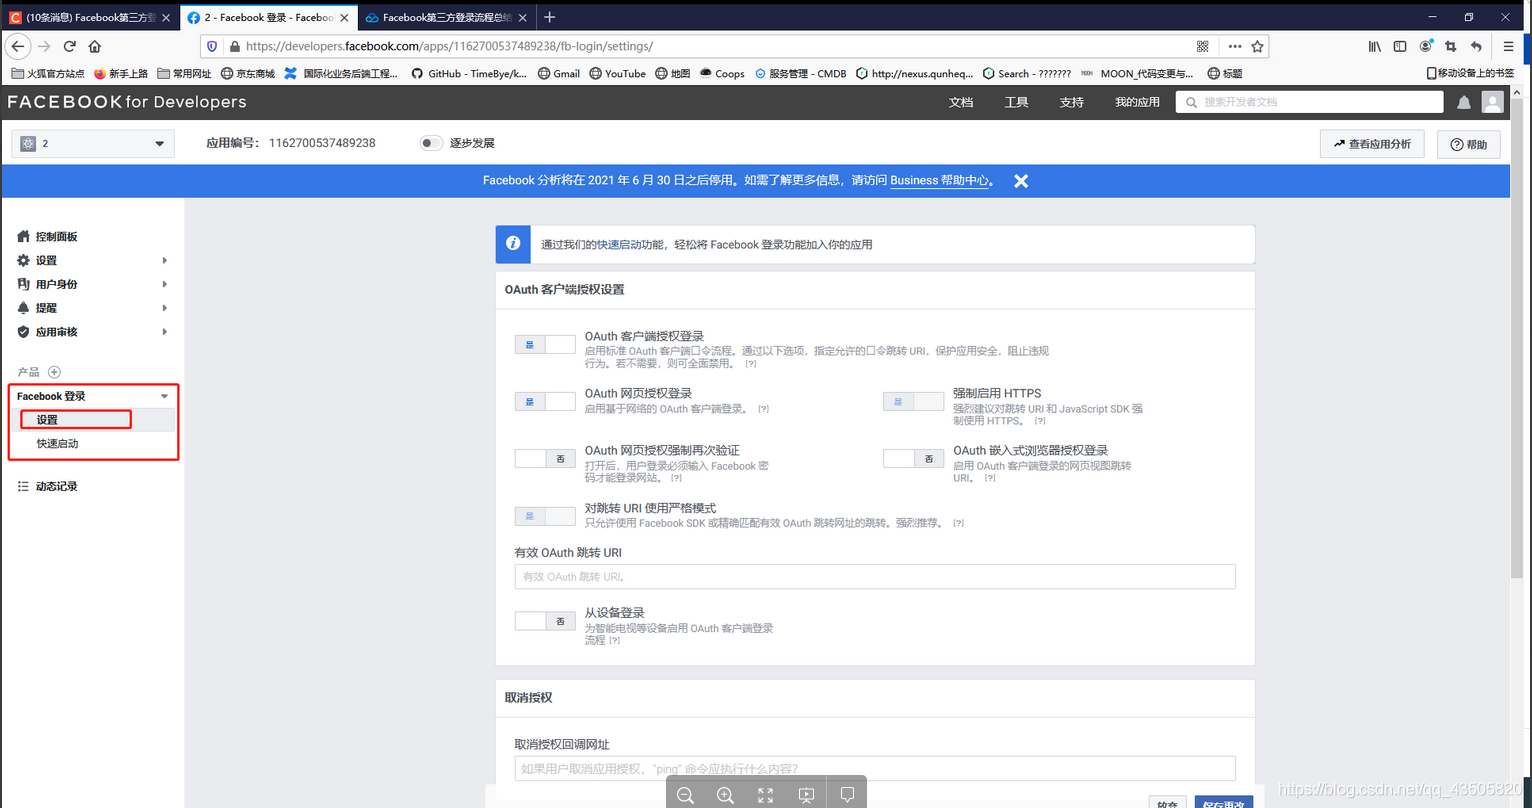1532x808 pixels.
Task: Start the screenshot crop tool
Action: click(1451, 46)
